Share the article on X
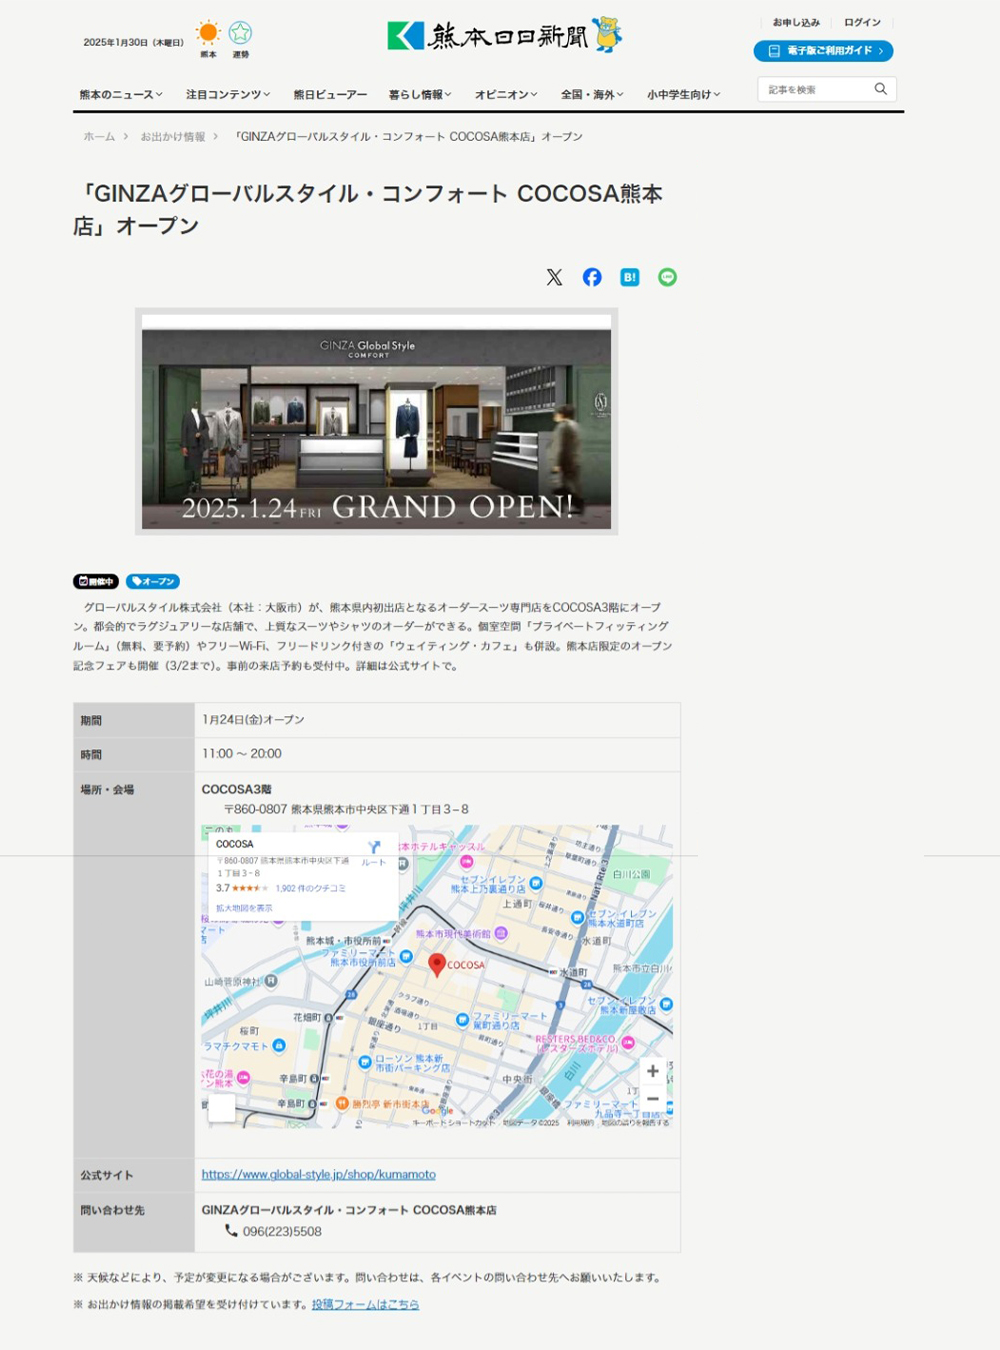The height and width of the screenshot is (1350, 1000). click(554, 277)
